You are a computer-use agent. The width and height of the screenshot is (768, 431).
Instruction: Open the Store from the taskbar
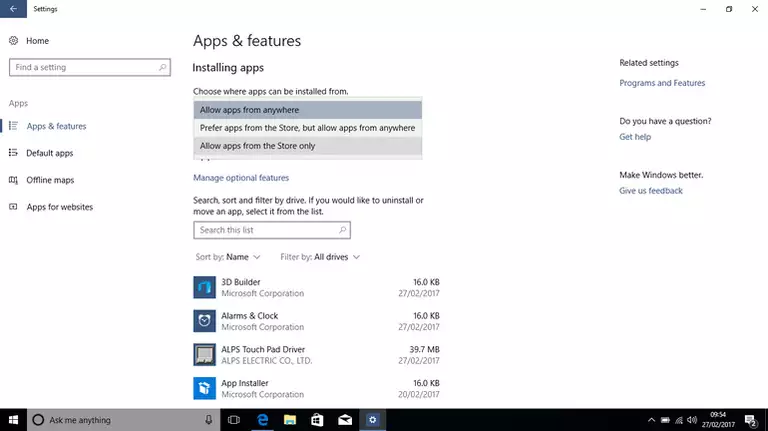(x=316, y=420)
